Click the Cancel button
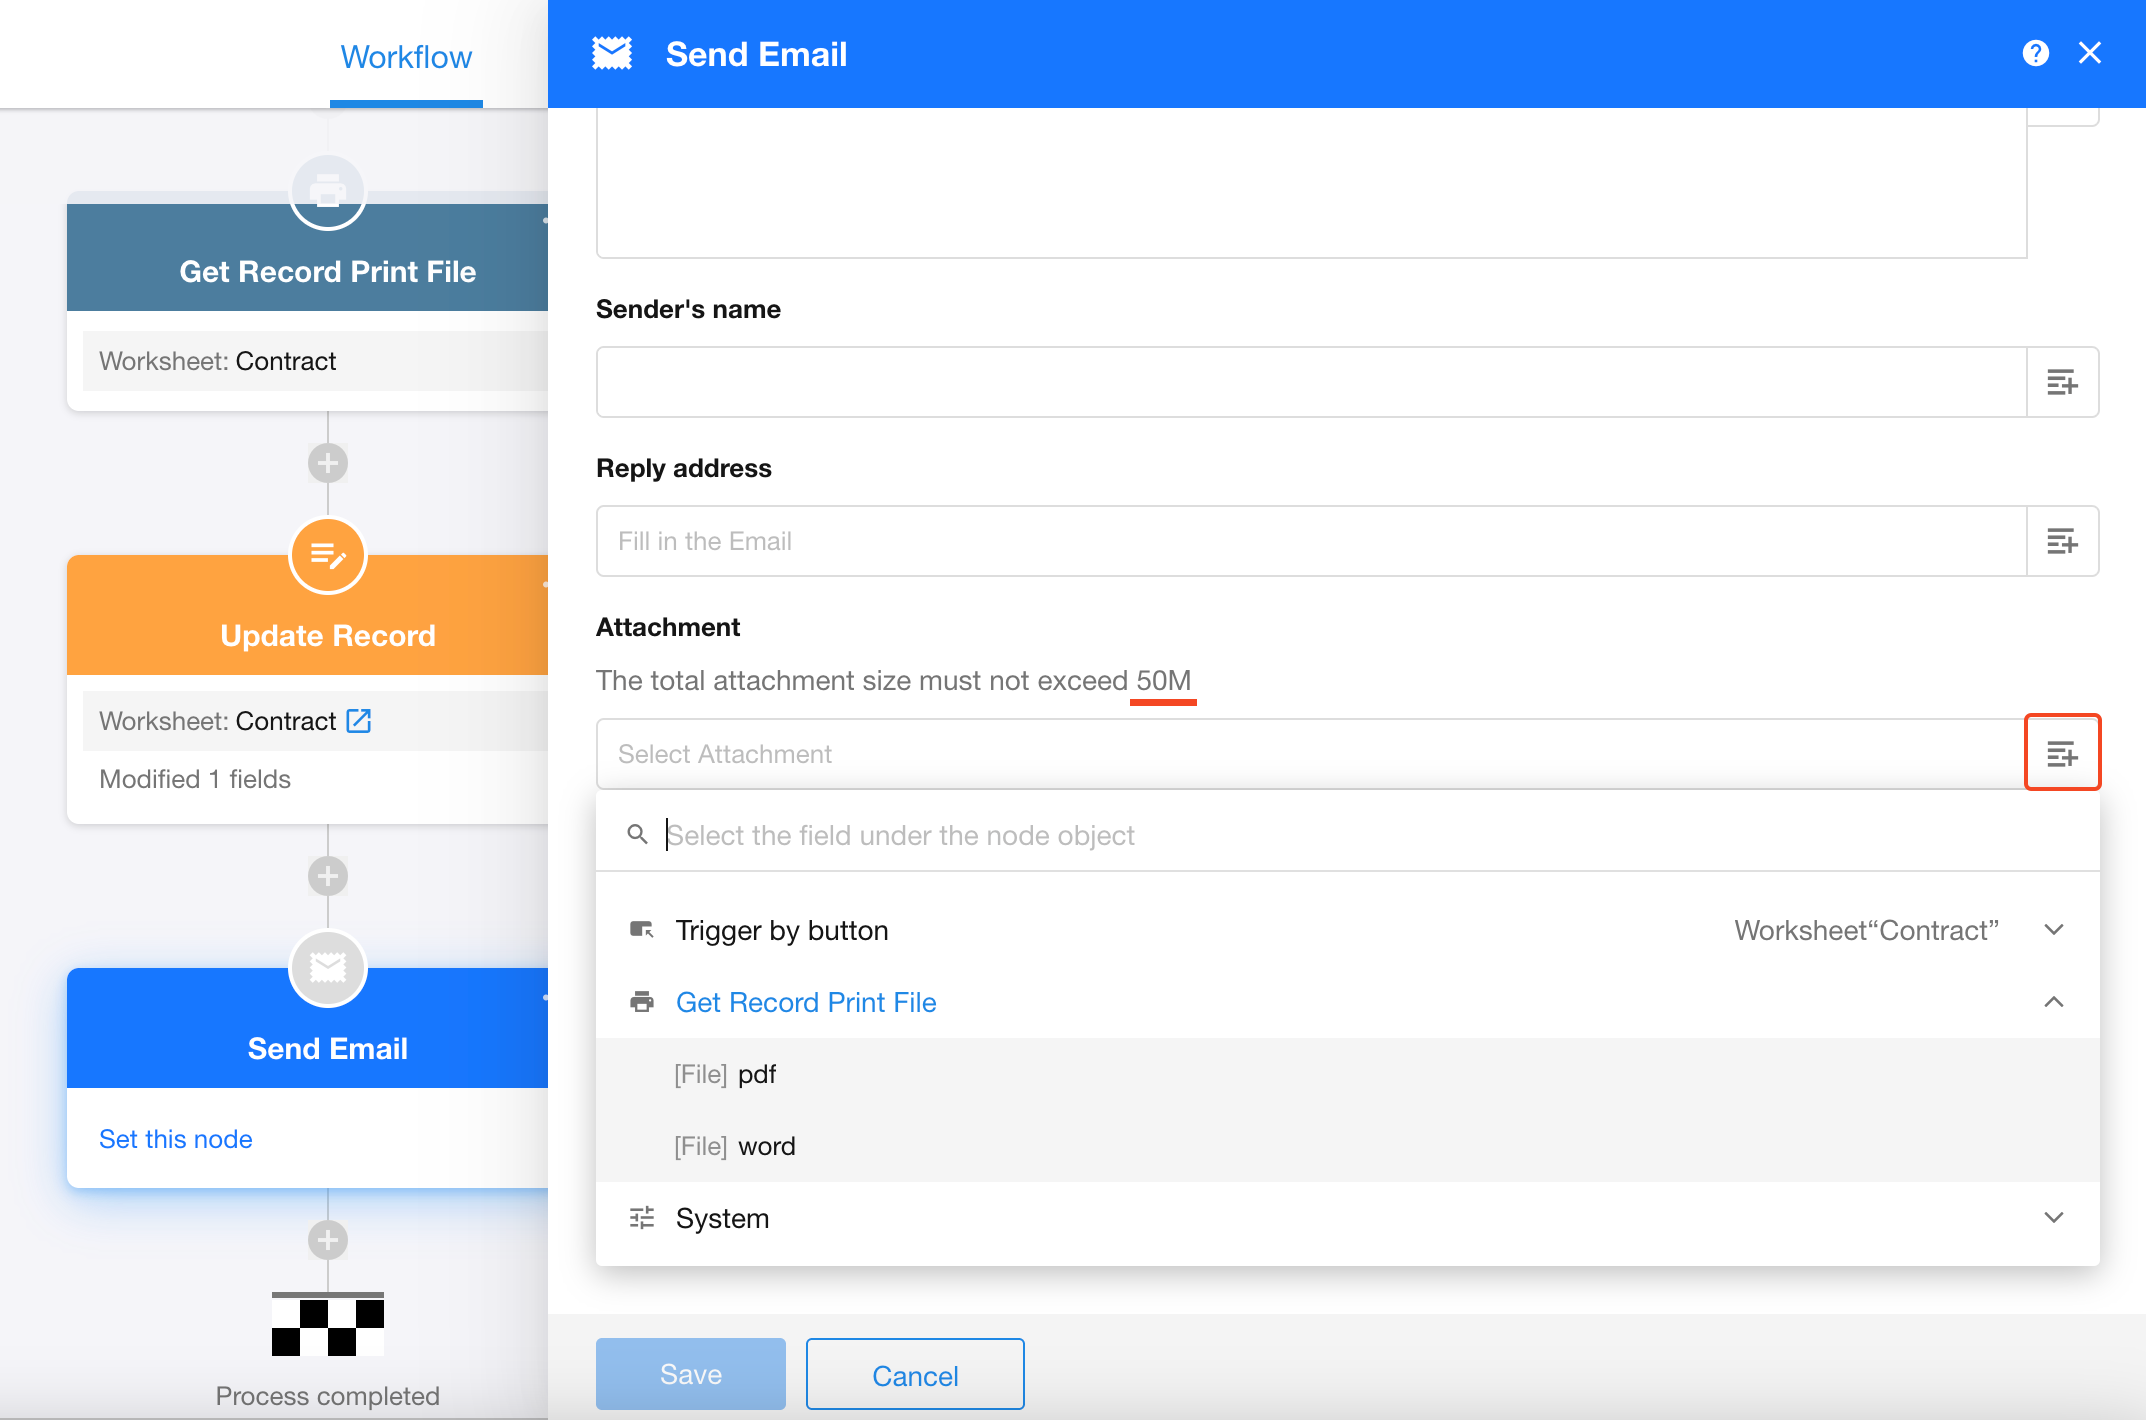 (x=915, y=1375)
